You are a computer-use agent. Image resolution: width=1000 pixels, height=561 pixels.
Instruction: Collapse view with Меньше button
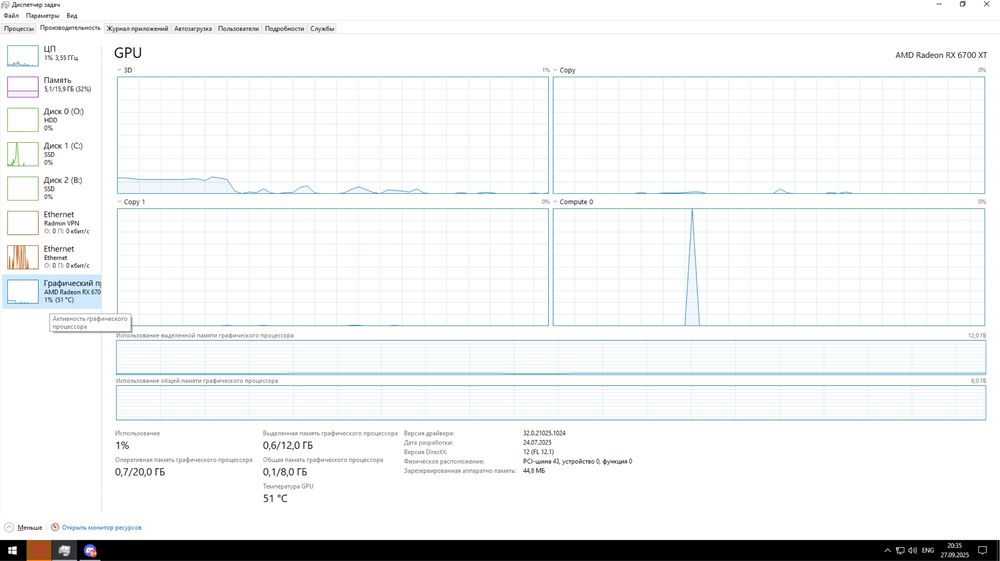tap(24, 527)
